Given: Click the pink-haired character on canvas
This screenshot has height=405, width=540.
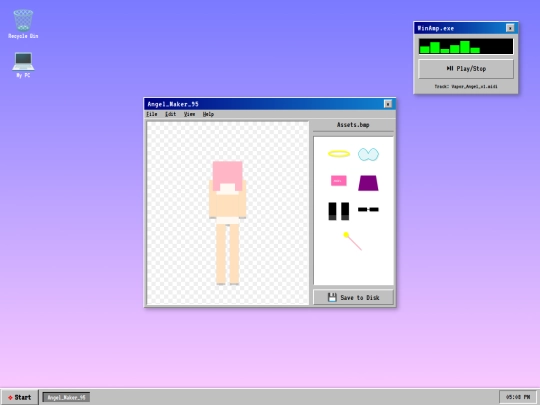Looking at the screenshot, I should 227,223.
